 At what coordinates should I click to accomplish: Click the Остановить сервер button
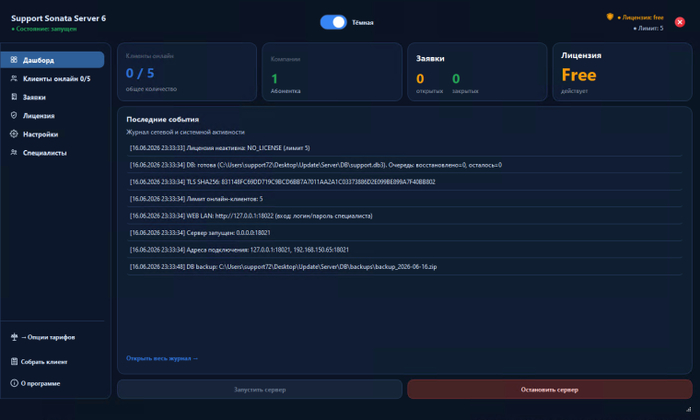[x=550, y=389]
